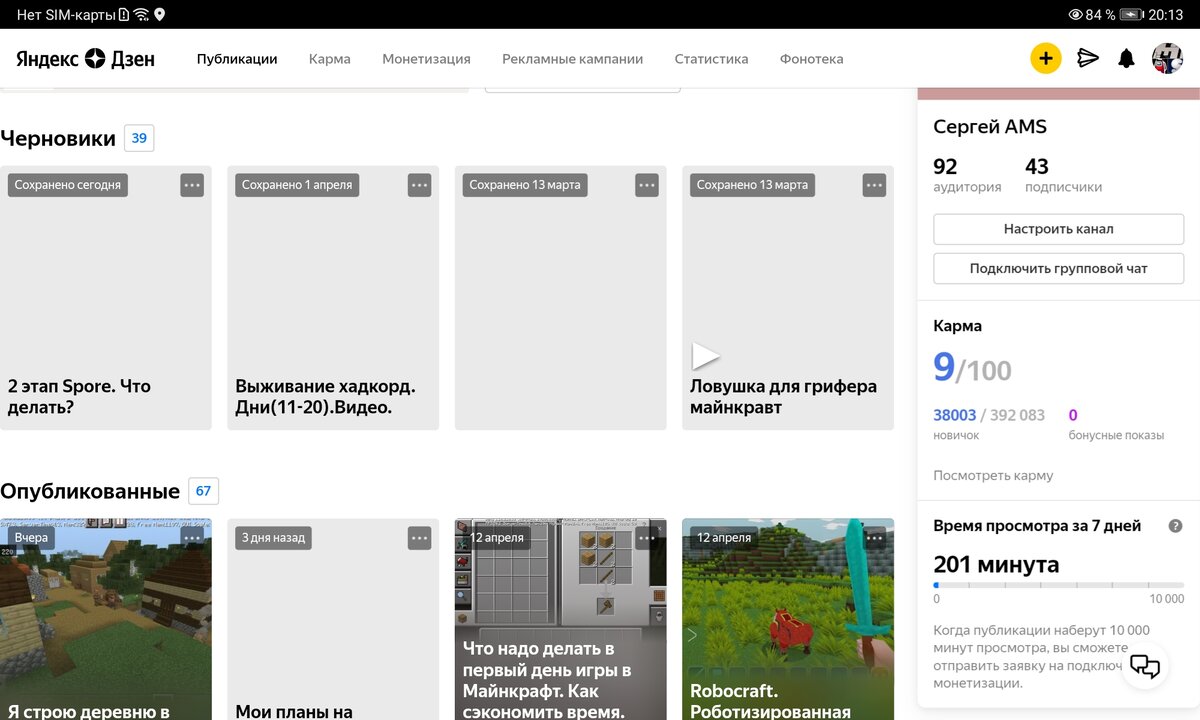Open three-dot menu on Я строю деревню post

click(192, 538)
